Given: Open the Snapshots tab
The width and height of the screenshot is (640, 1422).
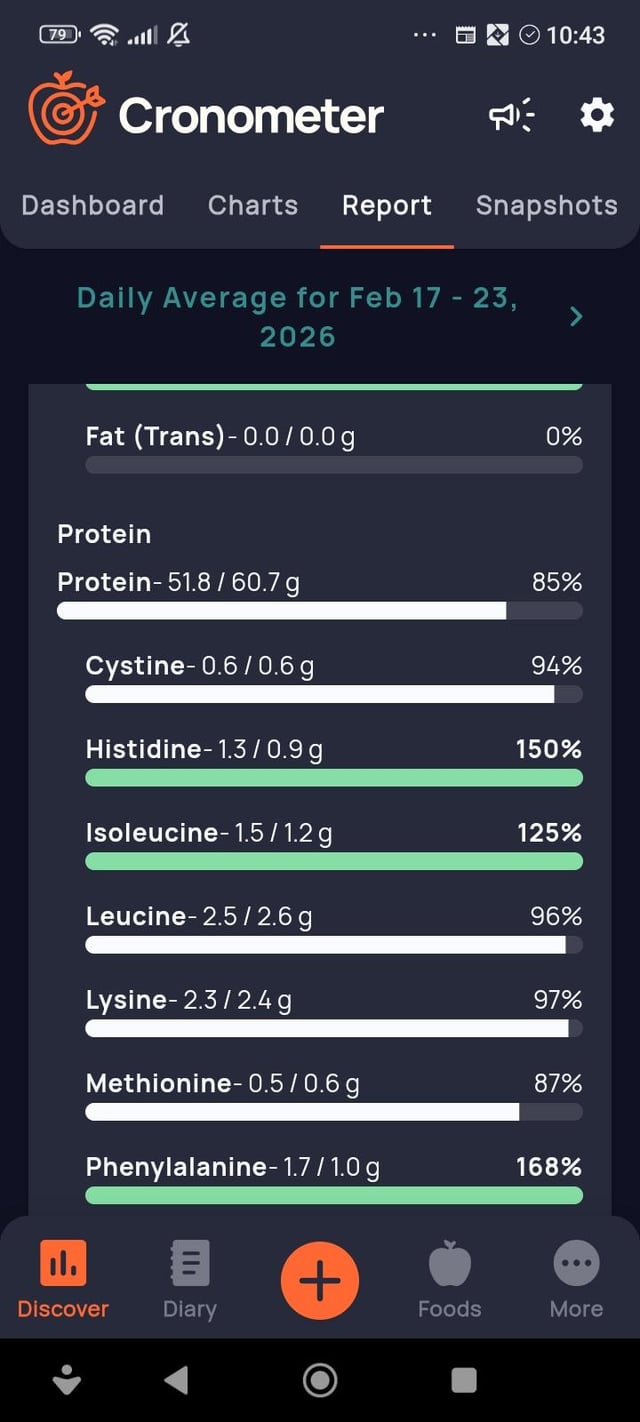Looking at the screenshot, I should pyautogui.click(x=546, y=205).
